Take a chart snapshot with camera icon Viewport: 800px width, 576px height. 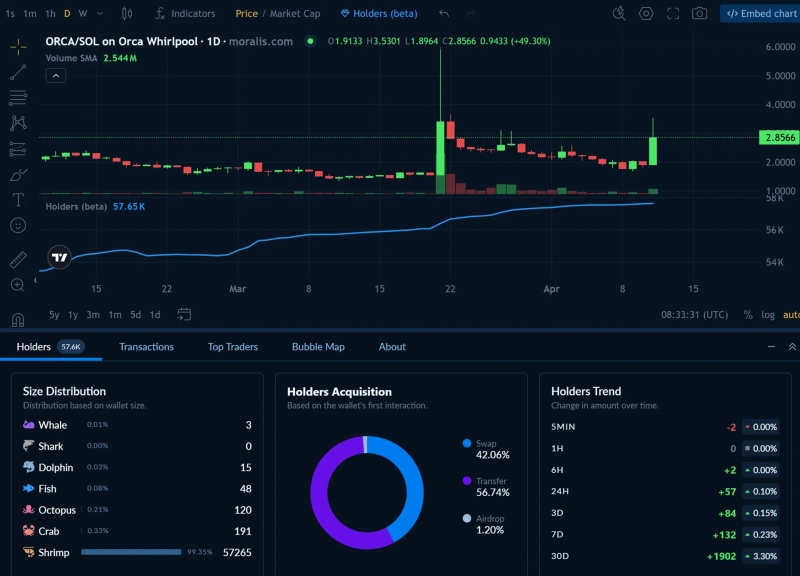[700, 14]
